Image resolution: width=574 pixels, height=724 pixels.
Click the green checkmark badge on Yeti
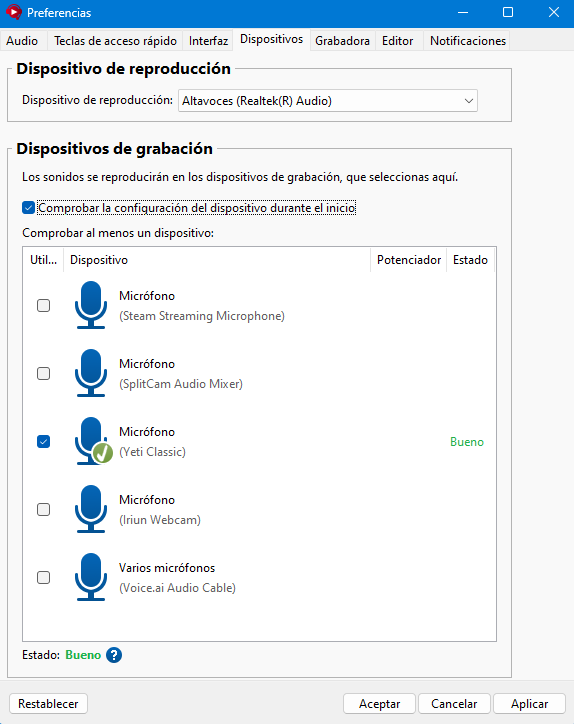(x=103, y=452)
